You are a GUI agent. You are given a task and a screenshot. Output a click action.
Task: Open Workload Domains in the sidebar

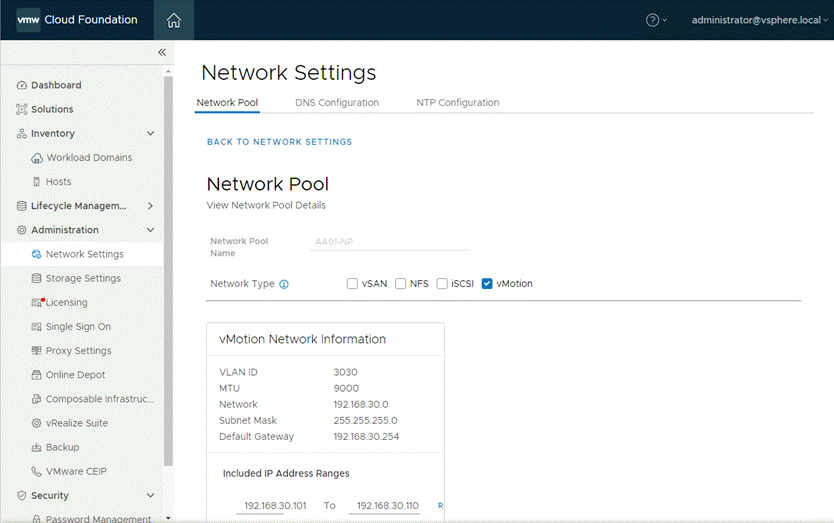click(89, 158)
